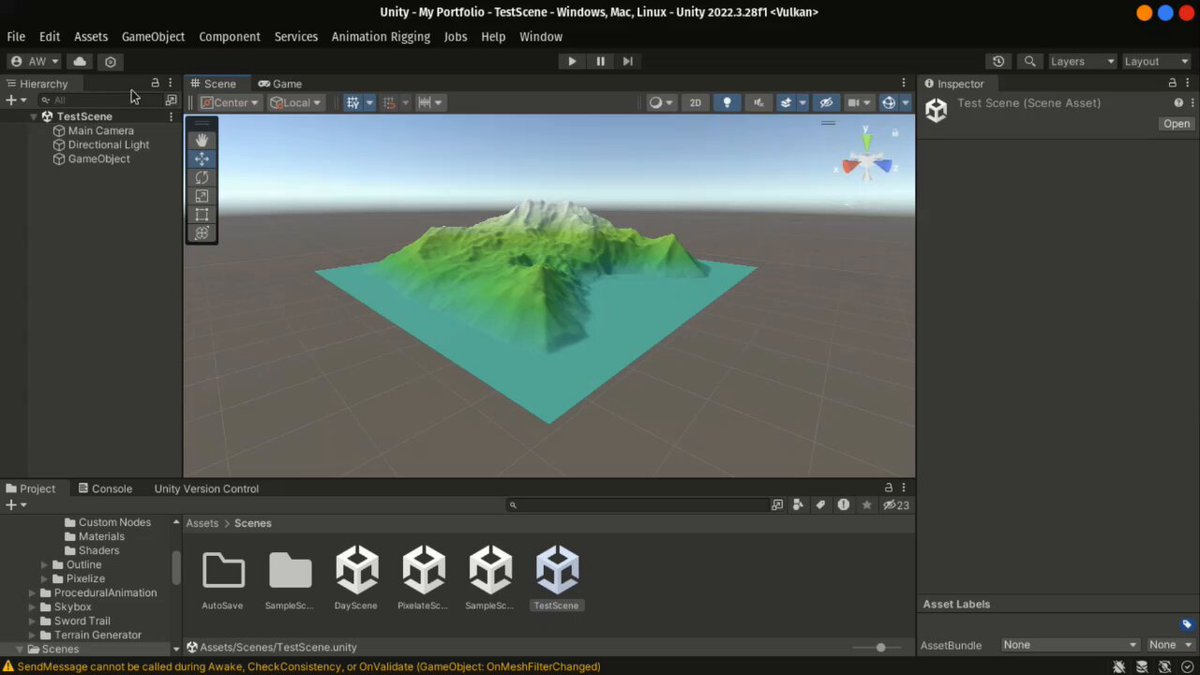Click the Play button

click(x=572, y=61)
